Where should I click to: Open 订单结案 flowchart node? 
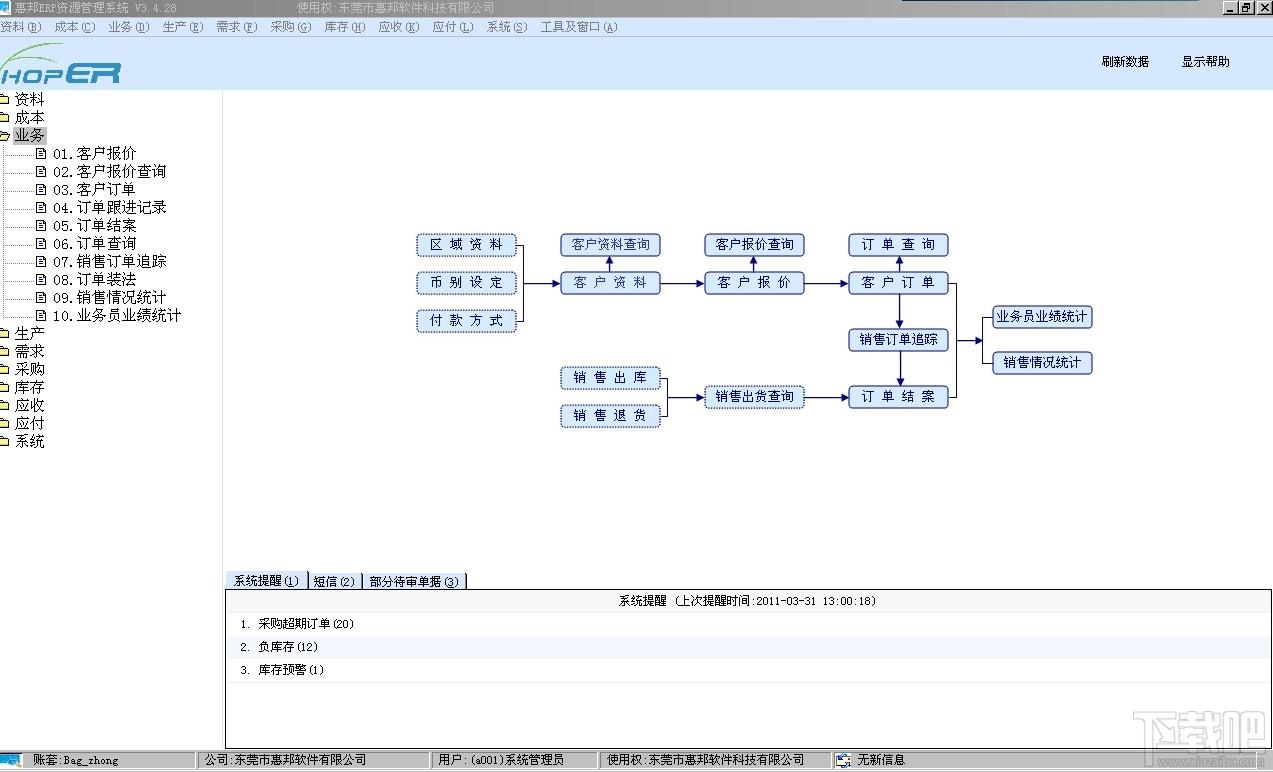[899, 397]
